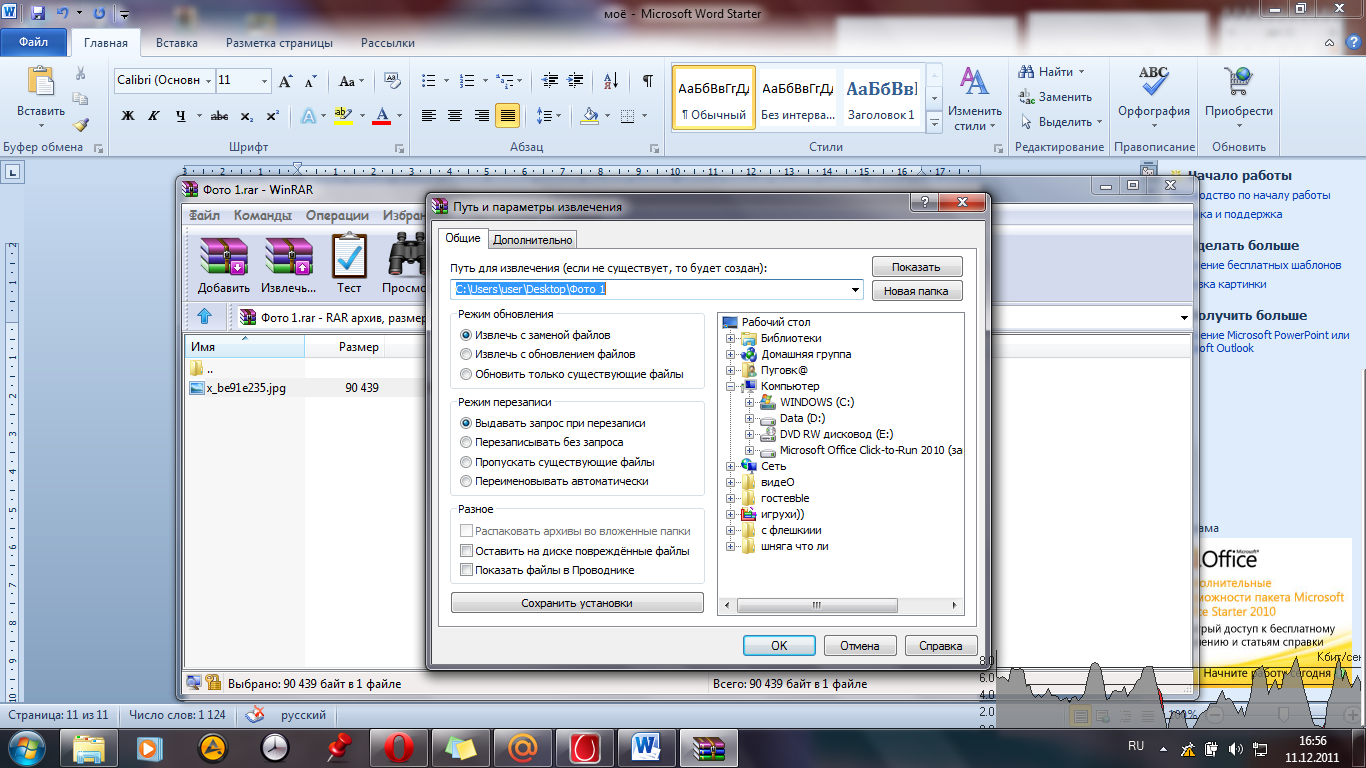Open the Рассылки ribbon tab
Image resolution: width=1366 pixels, height=768 pixels.
(388, 43)
